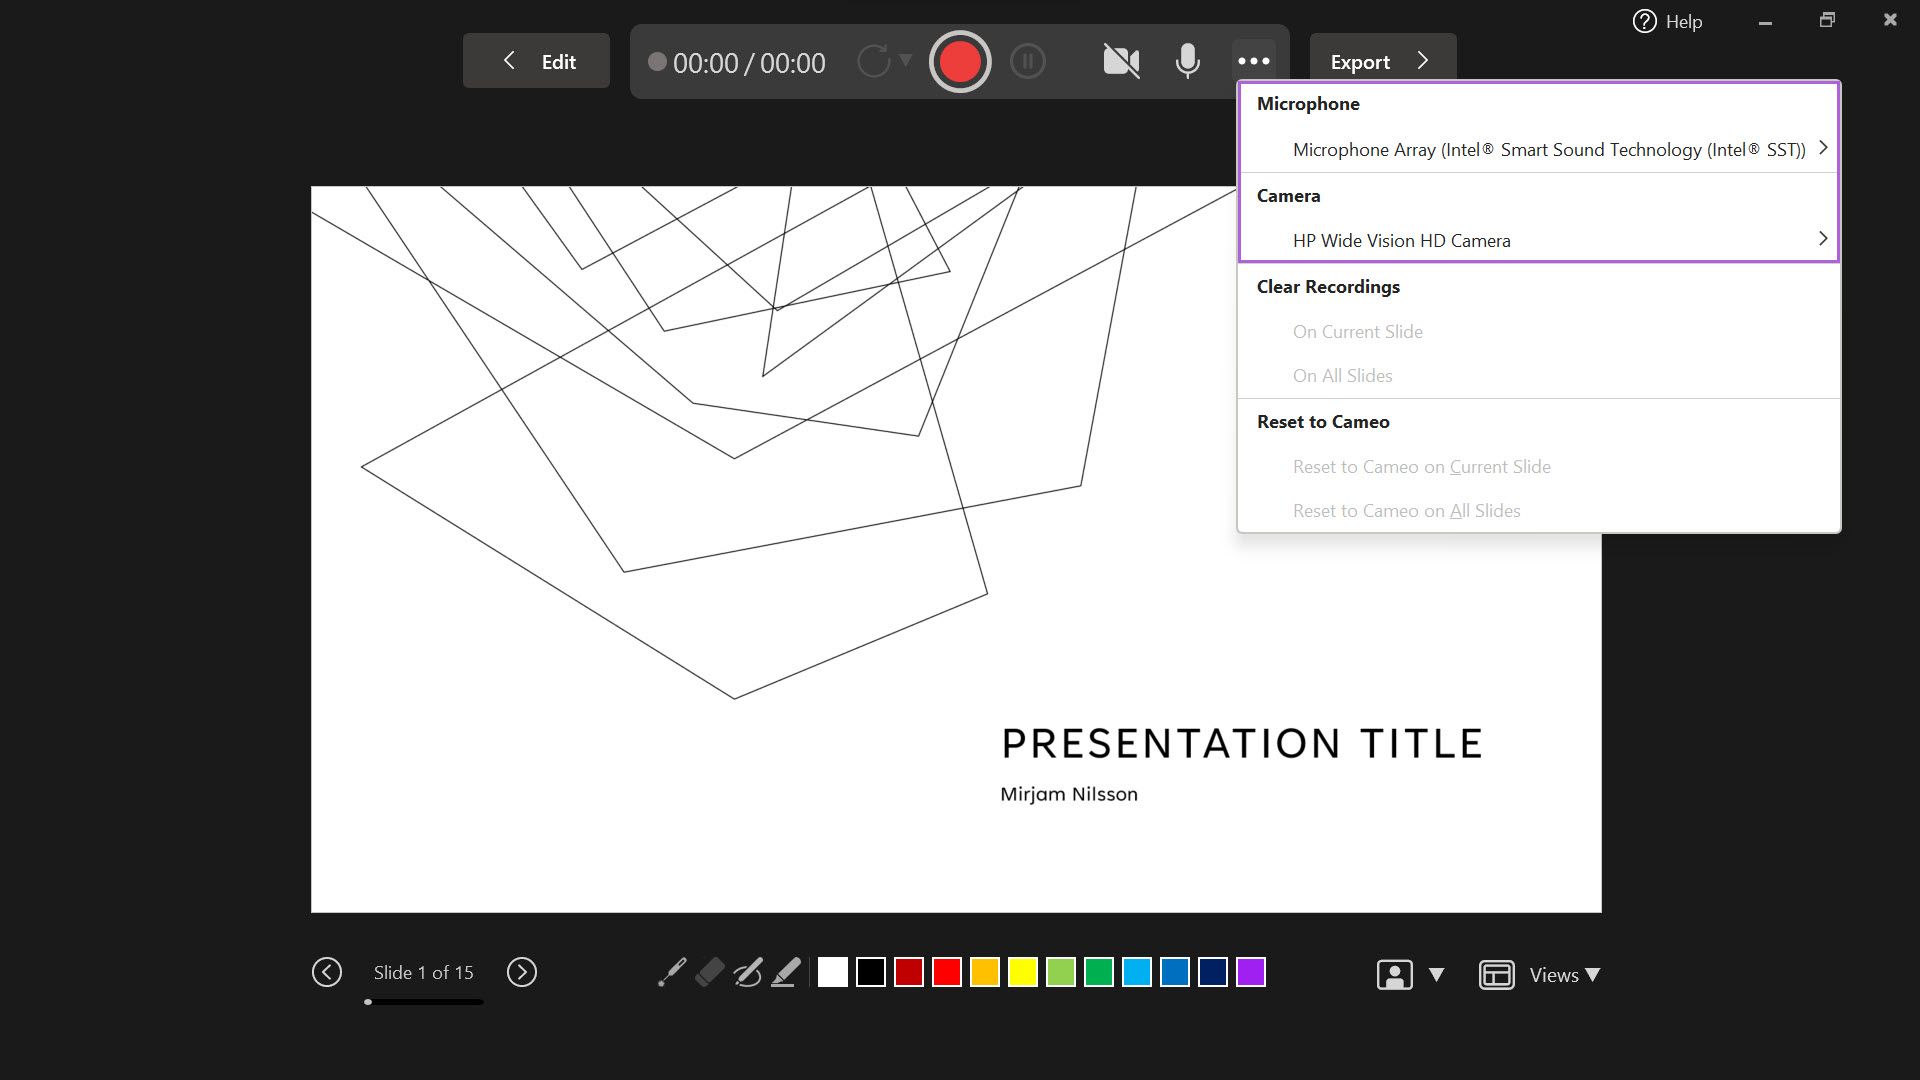Mute the microphone
This screenshot has height=1080, width=1920.
point(1187,61)
